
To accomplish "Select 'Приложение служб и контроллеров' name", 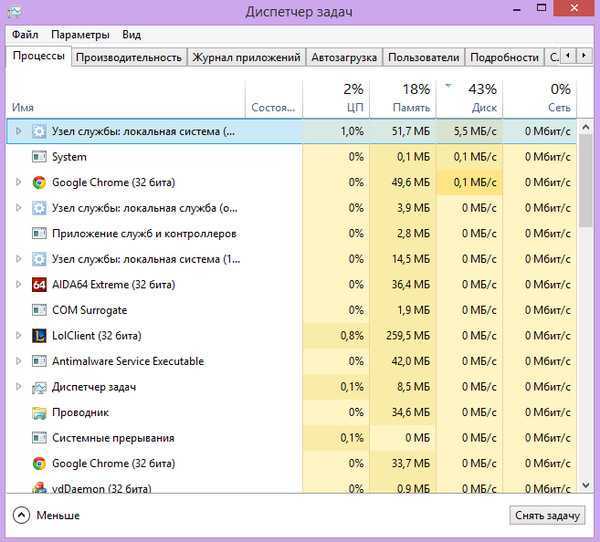I will (144, 233).
